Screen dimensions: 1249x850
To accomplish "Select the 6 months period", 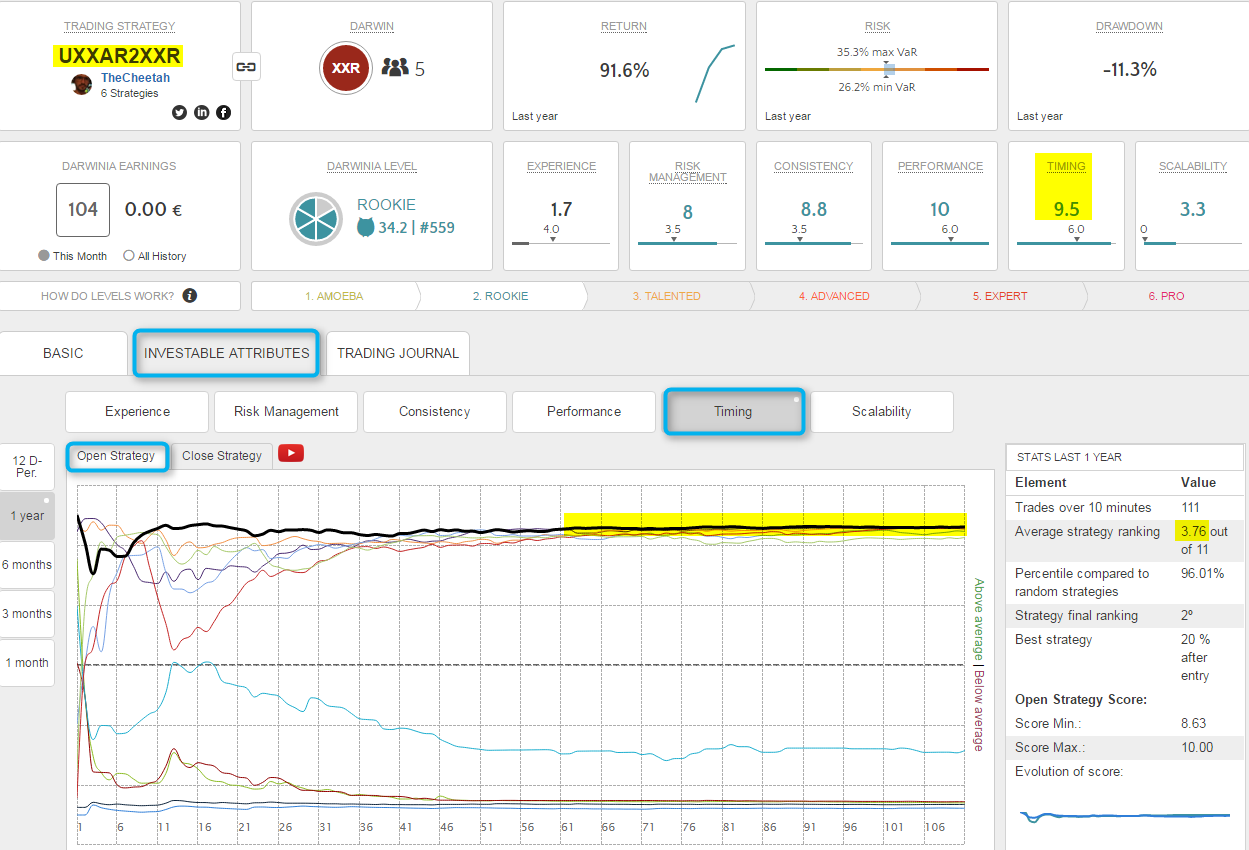I will 27,565.
